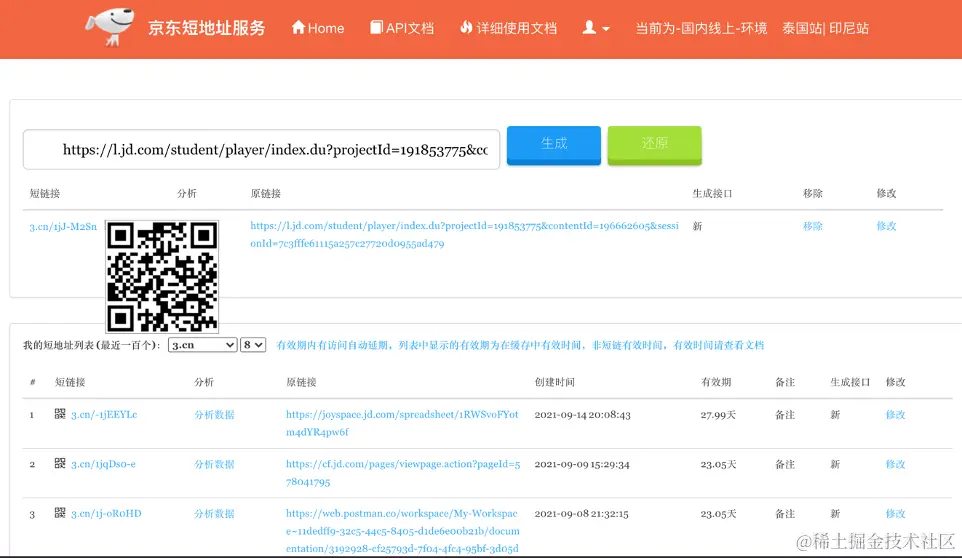Click 移除 for the generated link
This screenshot has height=558, width=962.
click(x=812, y=226)
